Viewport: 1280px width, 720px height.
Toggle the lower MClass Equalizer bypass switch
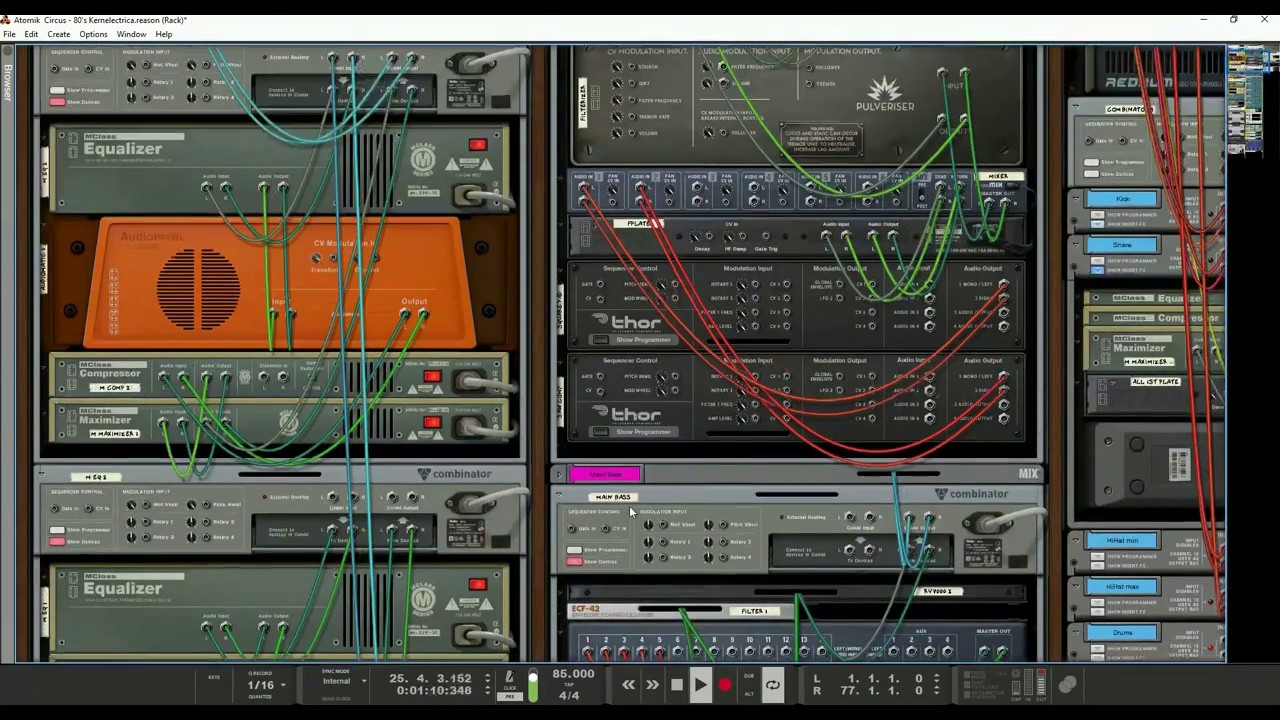[477, 584]
